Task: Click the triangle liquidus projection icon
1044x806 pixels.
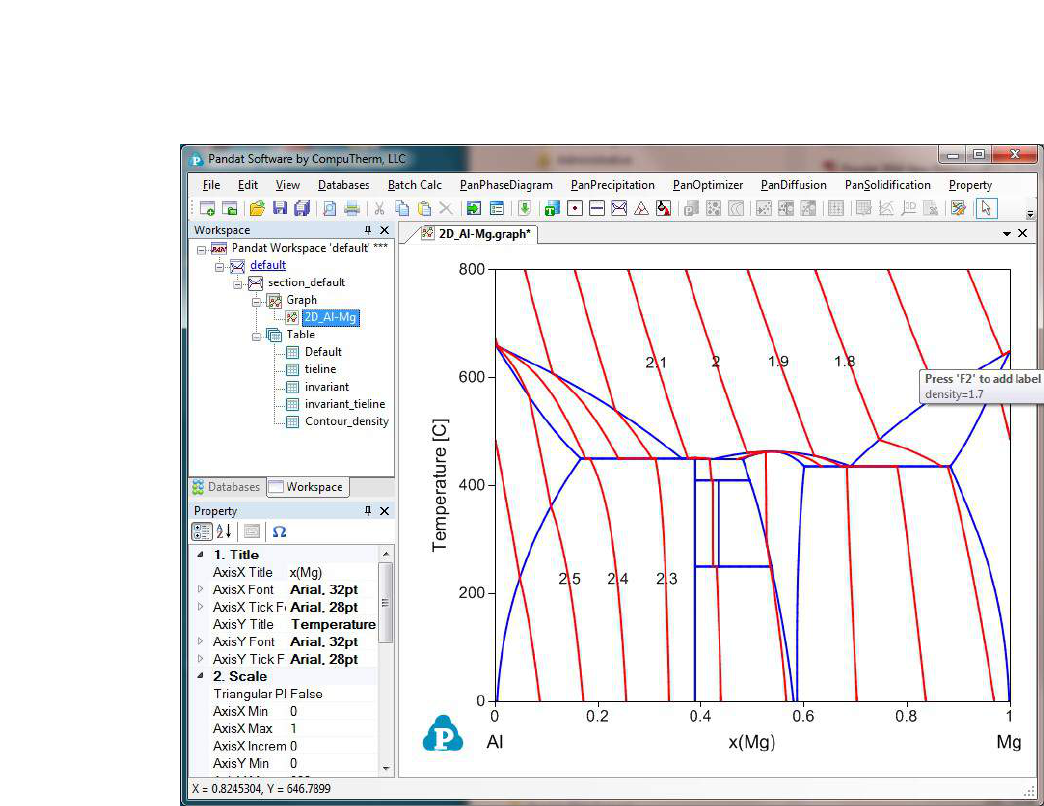Action: coord(641,208)
